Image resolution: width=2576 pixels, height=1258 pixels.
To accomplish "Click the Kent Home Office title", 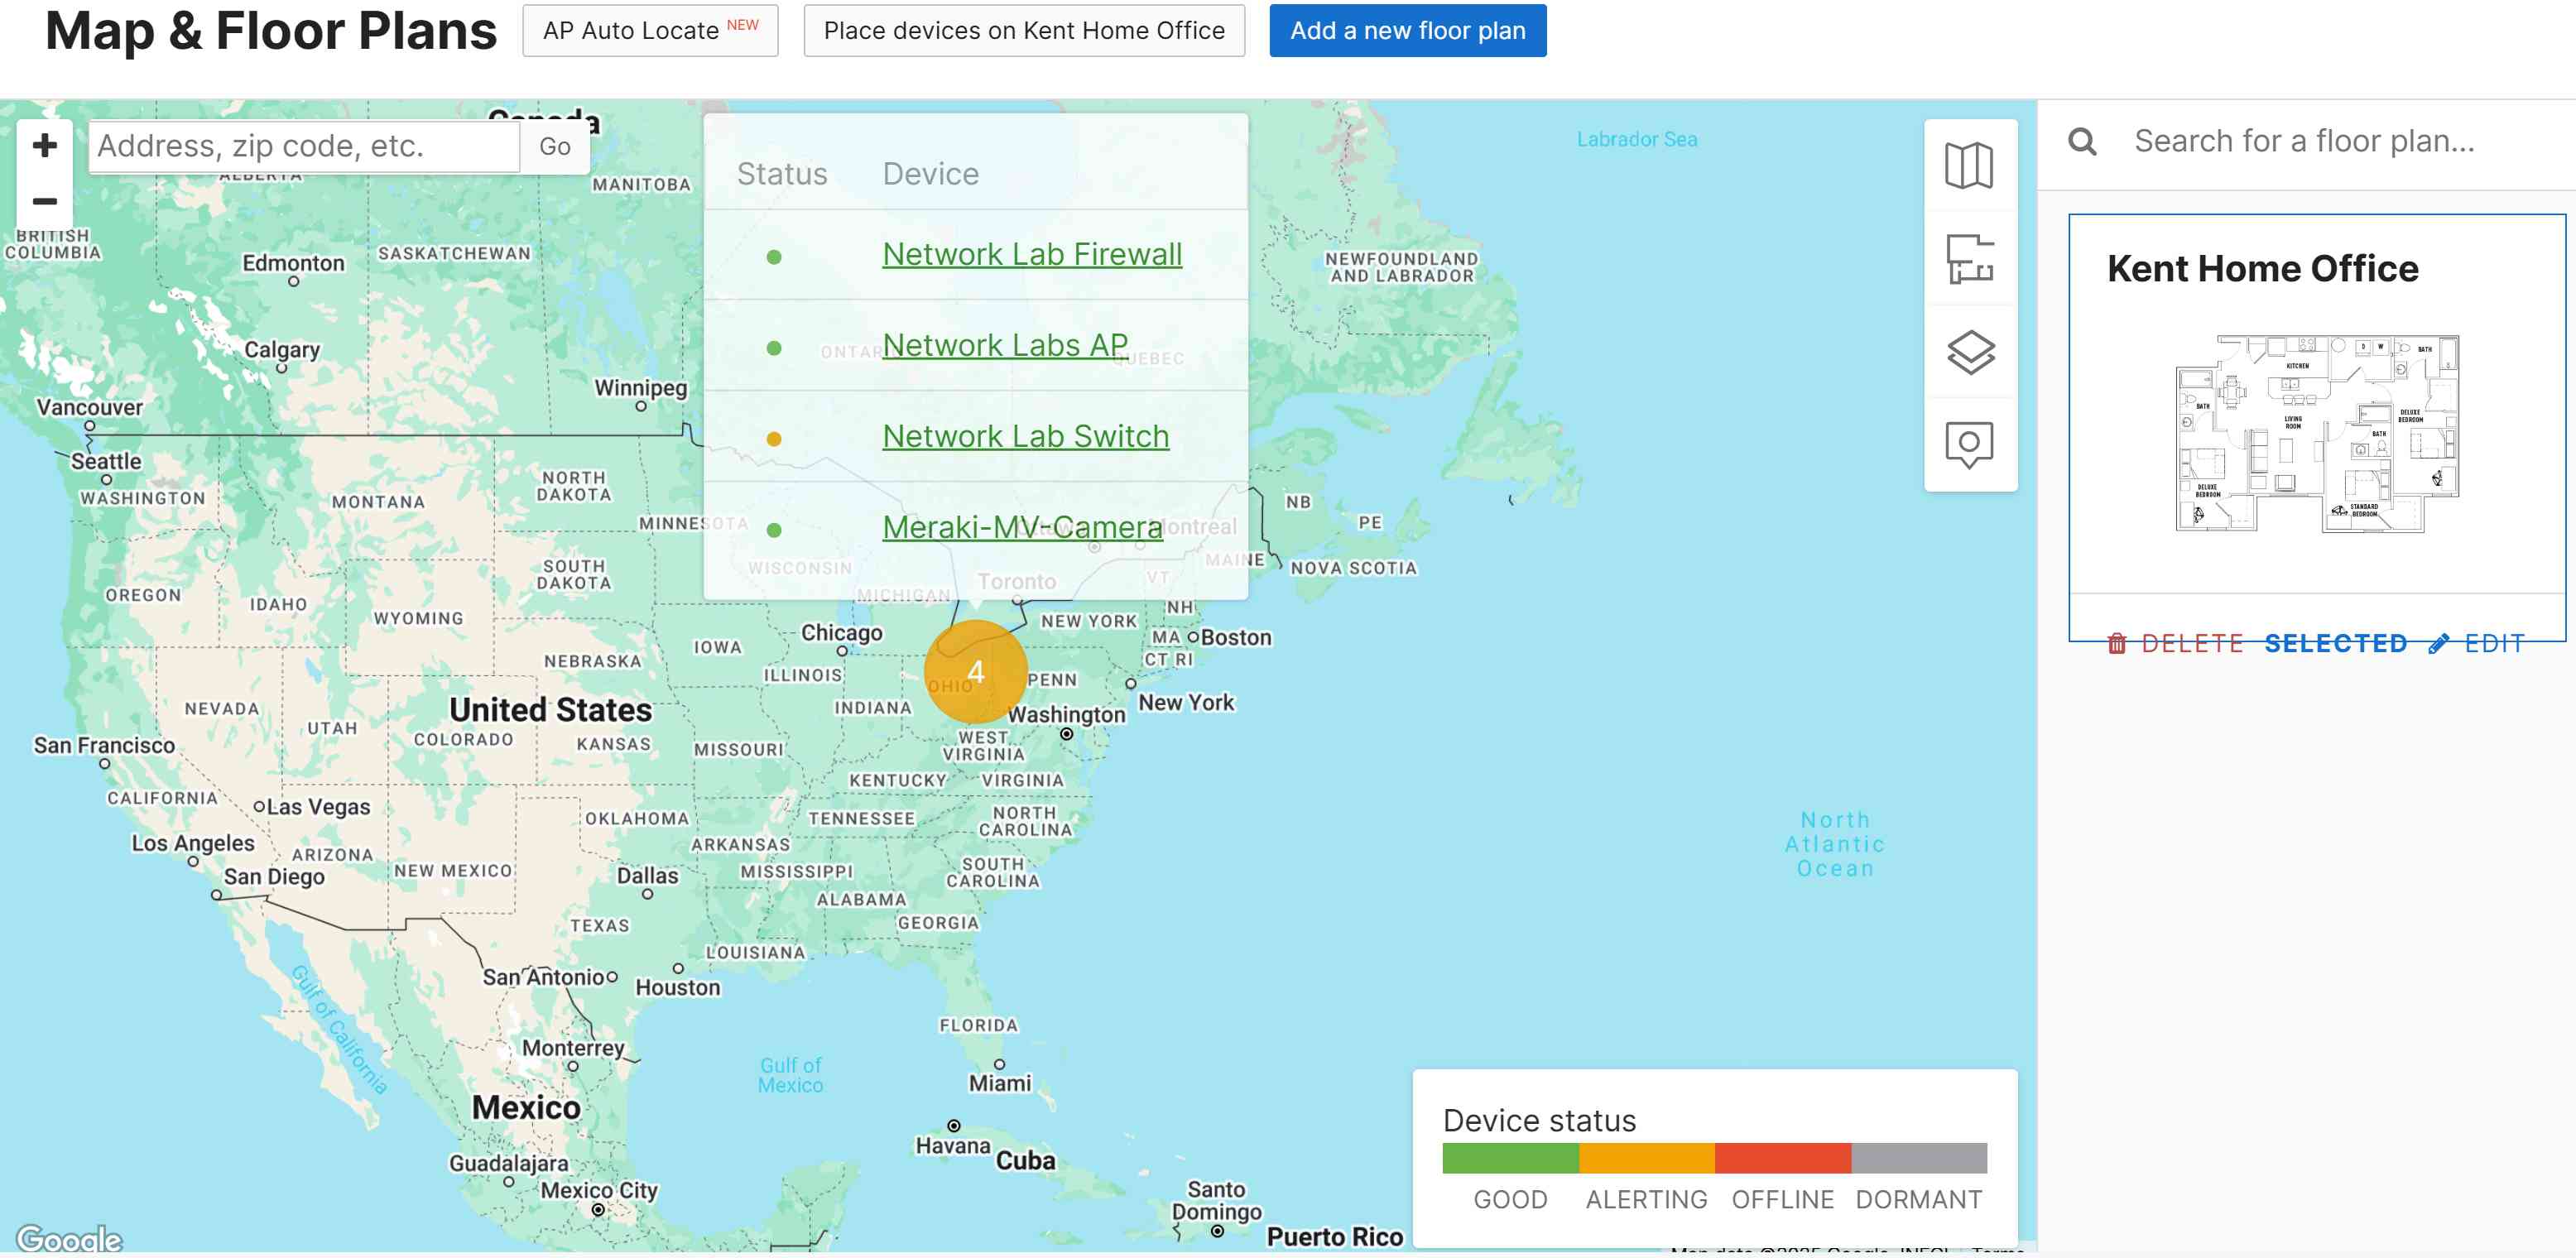I will 2262,268.
